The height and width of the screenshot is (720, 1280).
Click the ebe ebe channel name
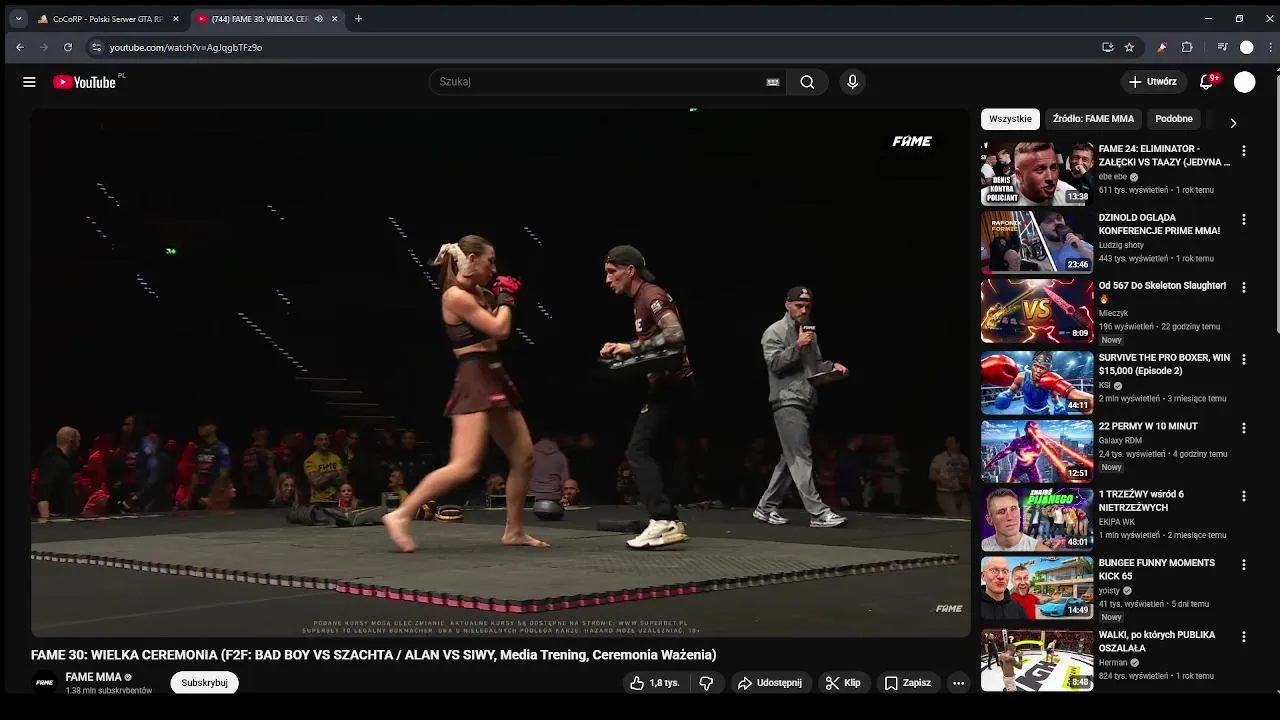coord(1113,177)
